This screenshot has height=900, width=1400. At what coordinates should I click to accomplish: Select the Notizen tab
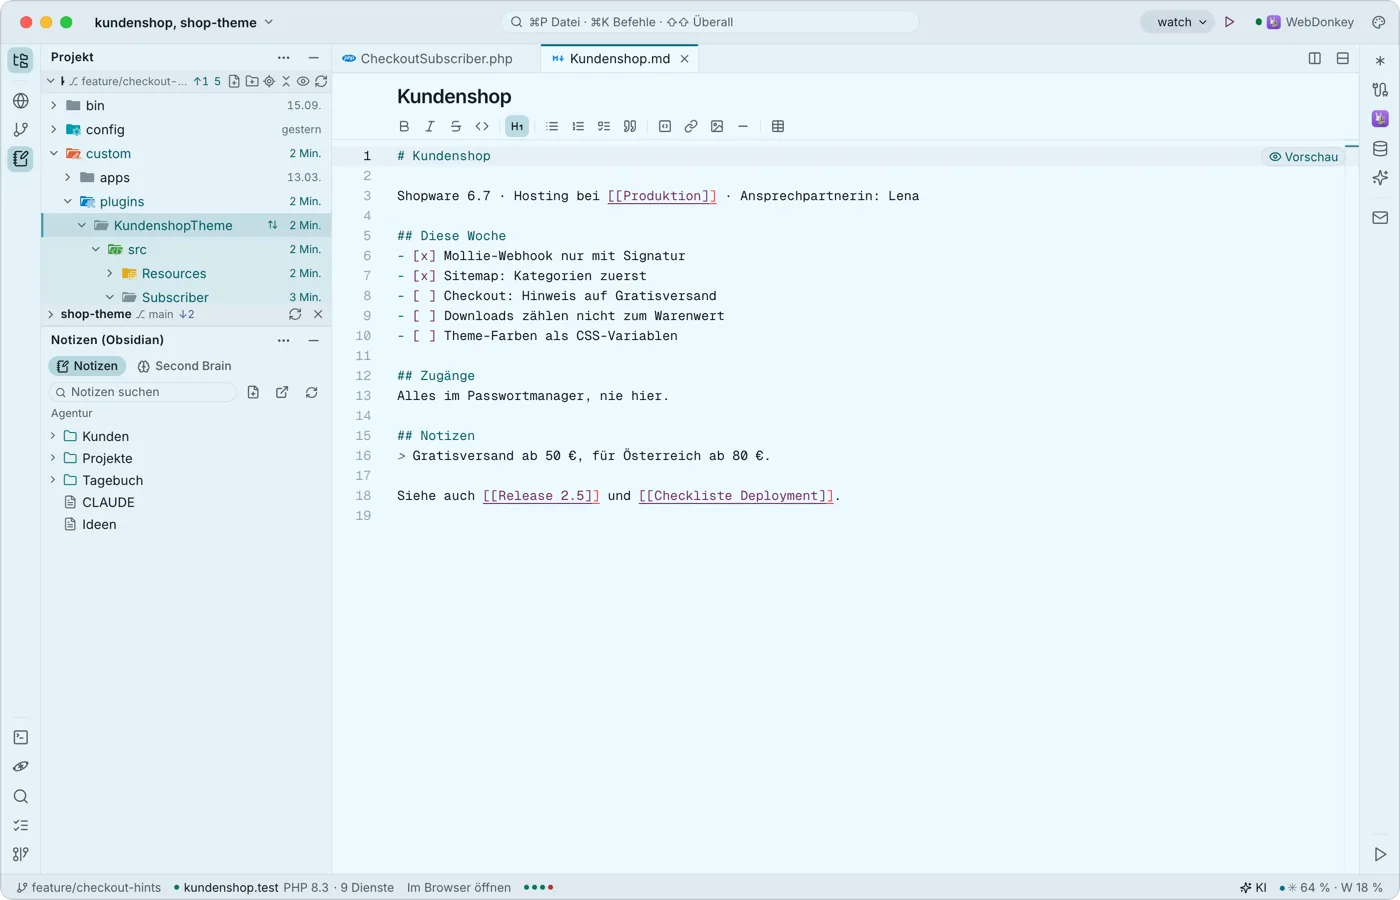(87, 366)
